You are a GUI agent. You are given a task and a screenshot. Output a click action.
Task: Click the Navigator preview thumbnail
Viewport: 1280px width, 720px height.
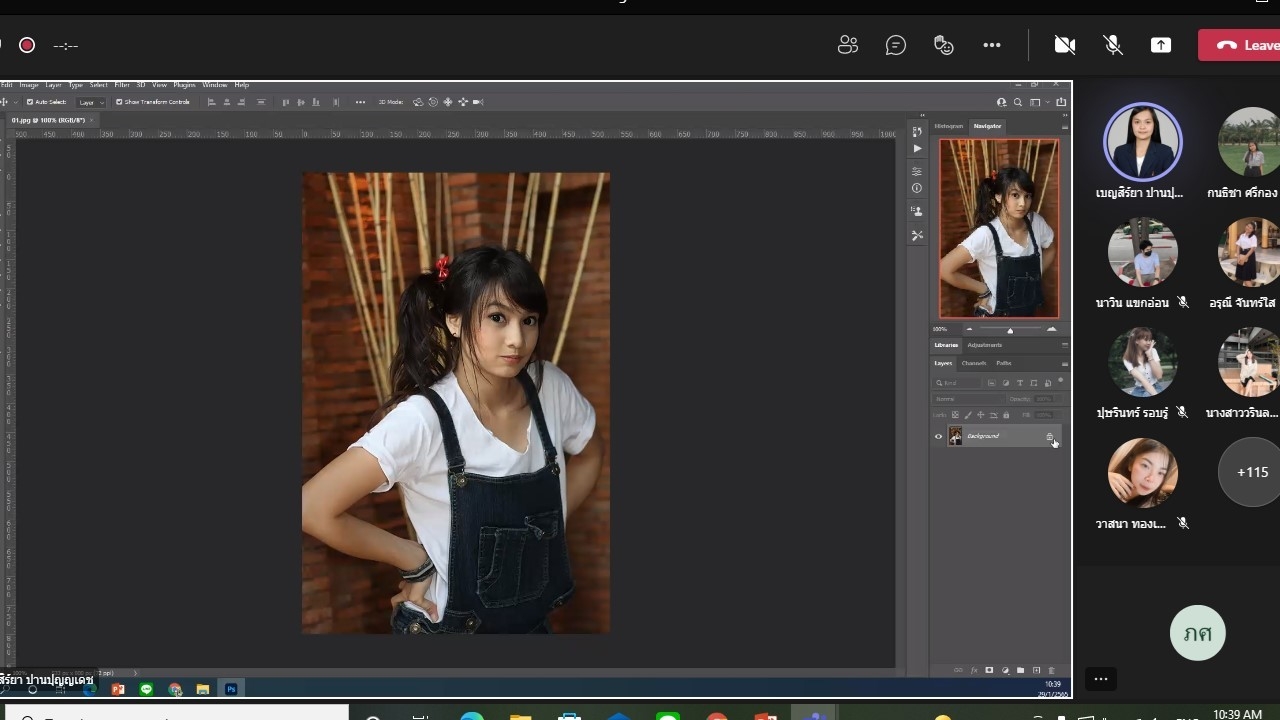999,228
